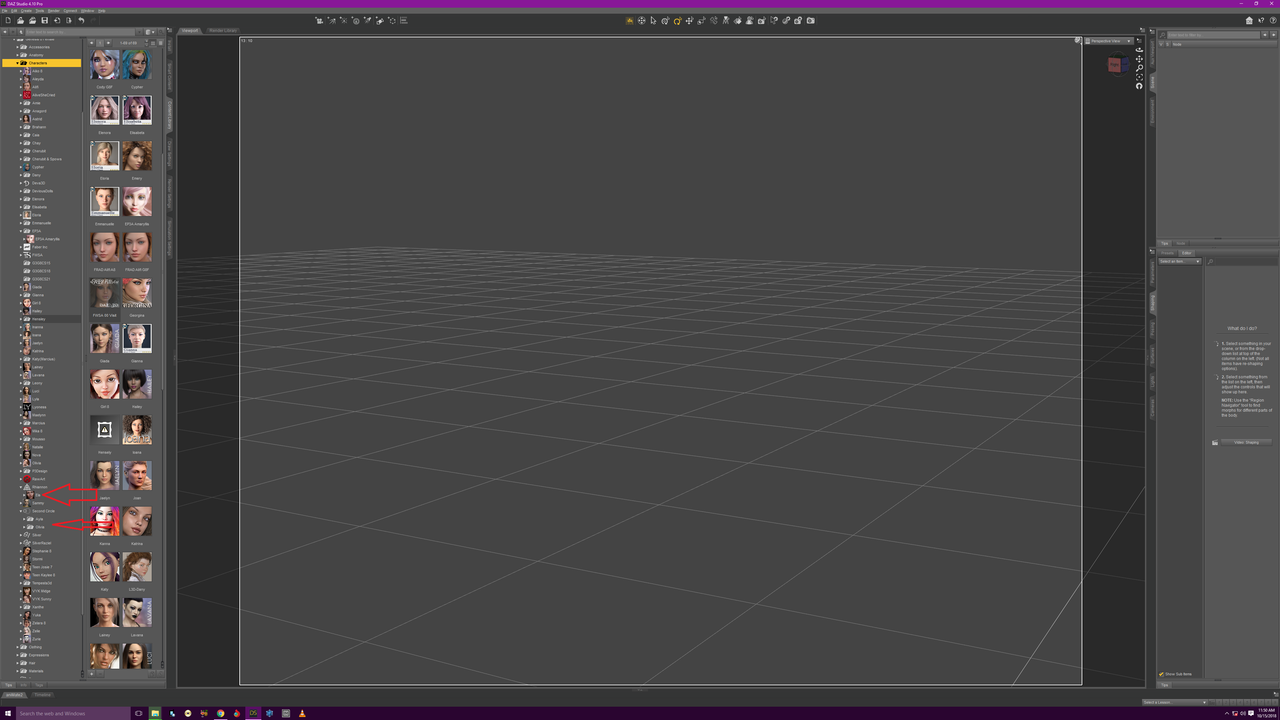Switch to the Render Library tab

[x=223, y=30]
